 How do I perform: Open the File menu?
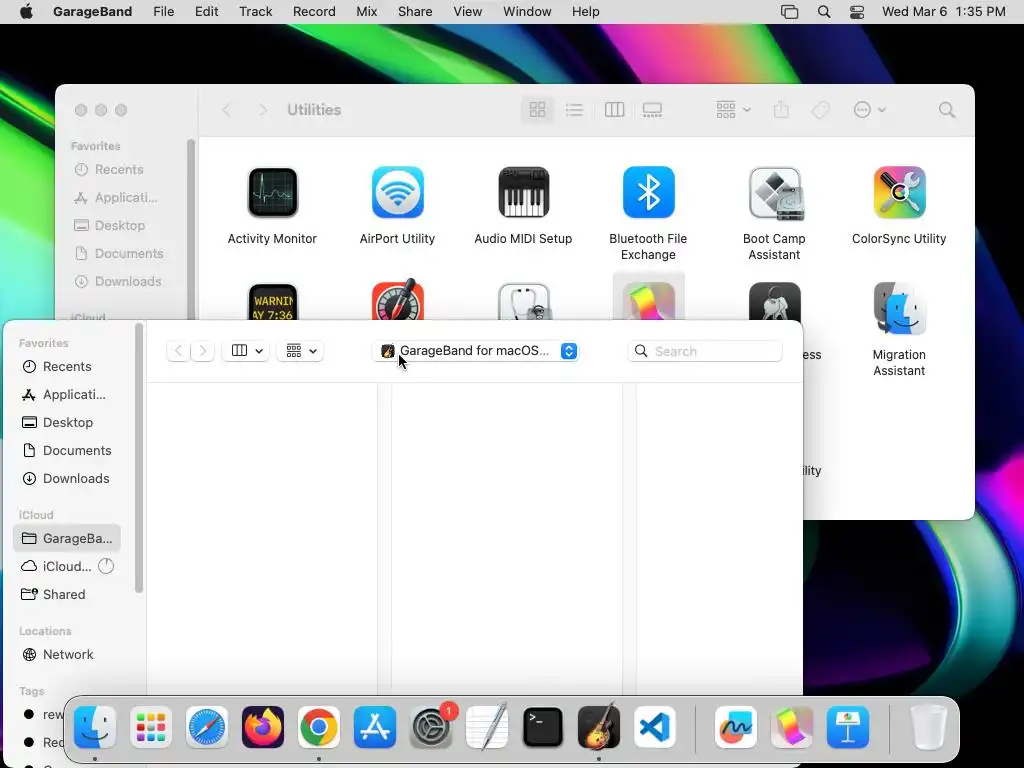click(x=163, y=12)
